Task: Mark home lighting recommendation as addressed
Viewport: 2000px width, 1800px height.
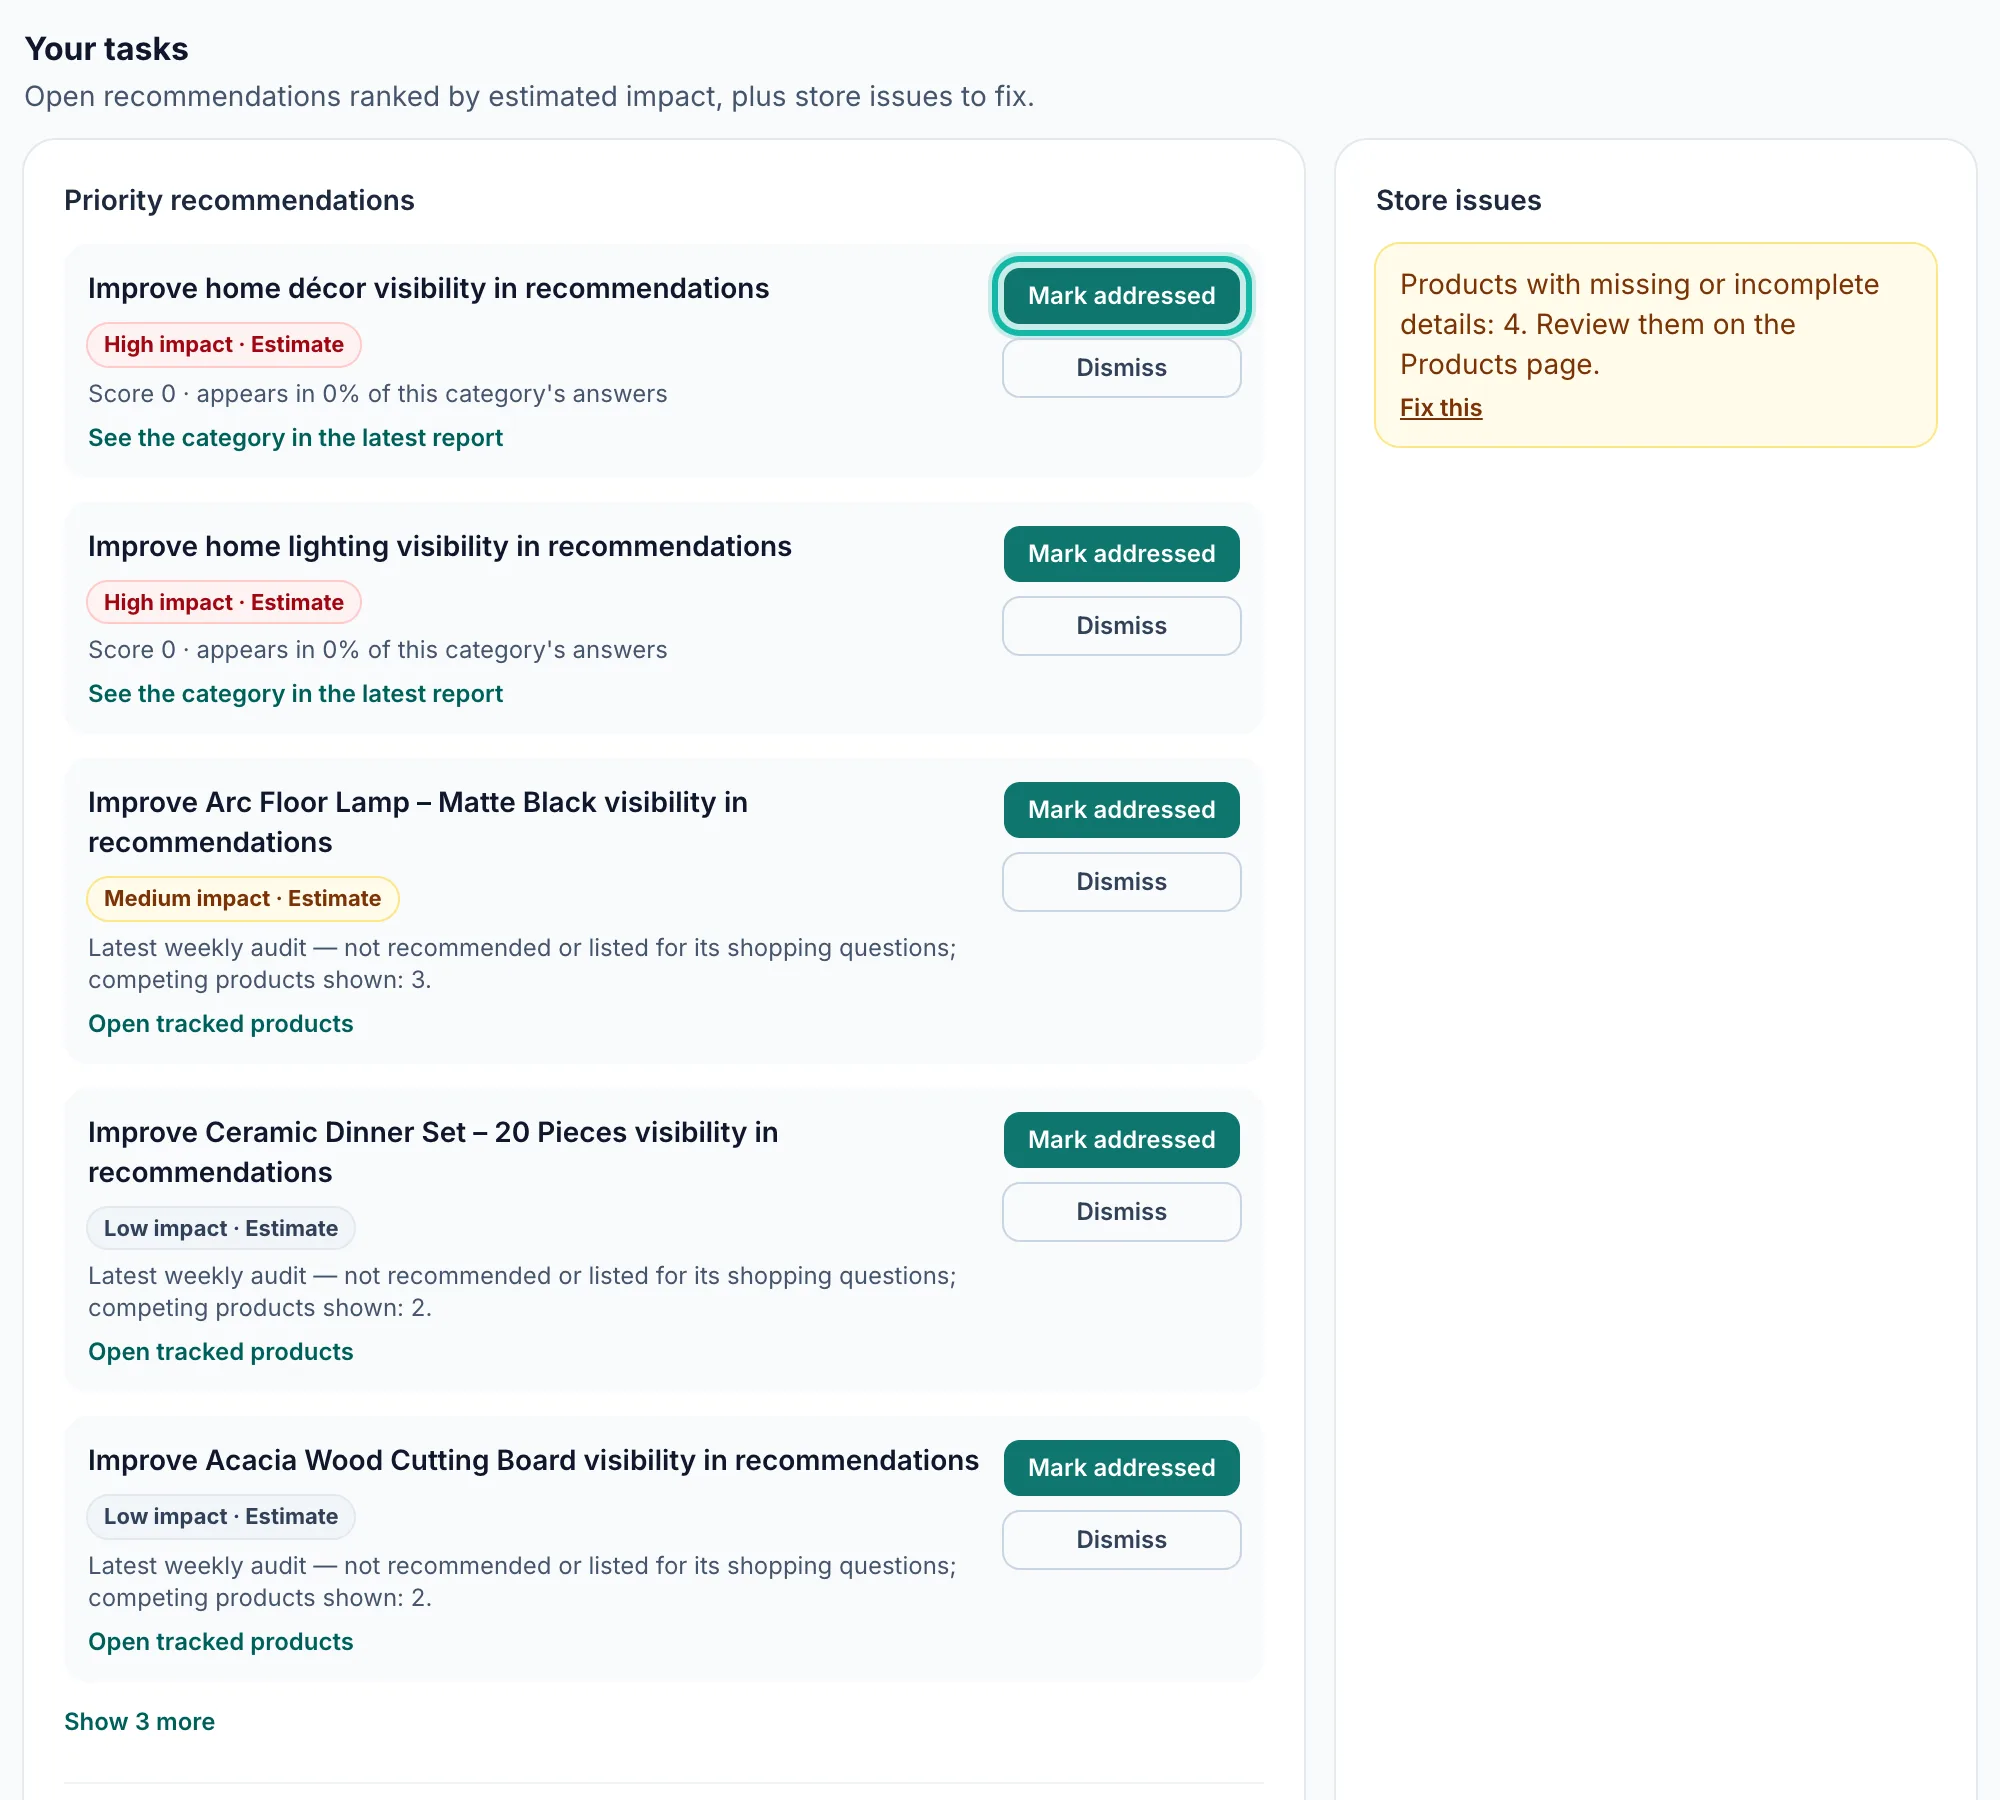Action: pyautogui.click(x=1121, y=554)
